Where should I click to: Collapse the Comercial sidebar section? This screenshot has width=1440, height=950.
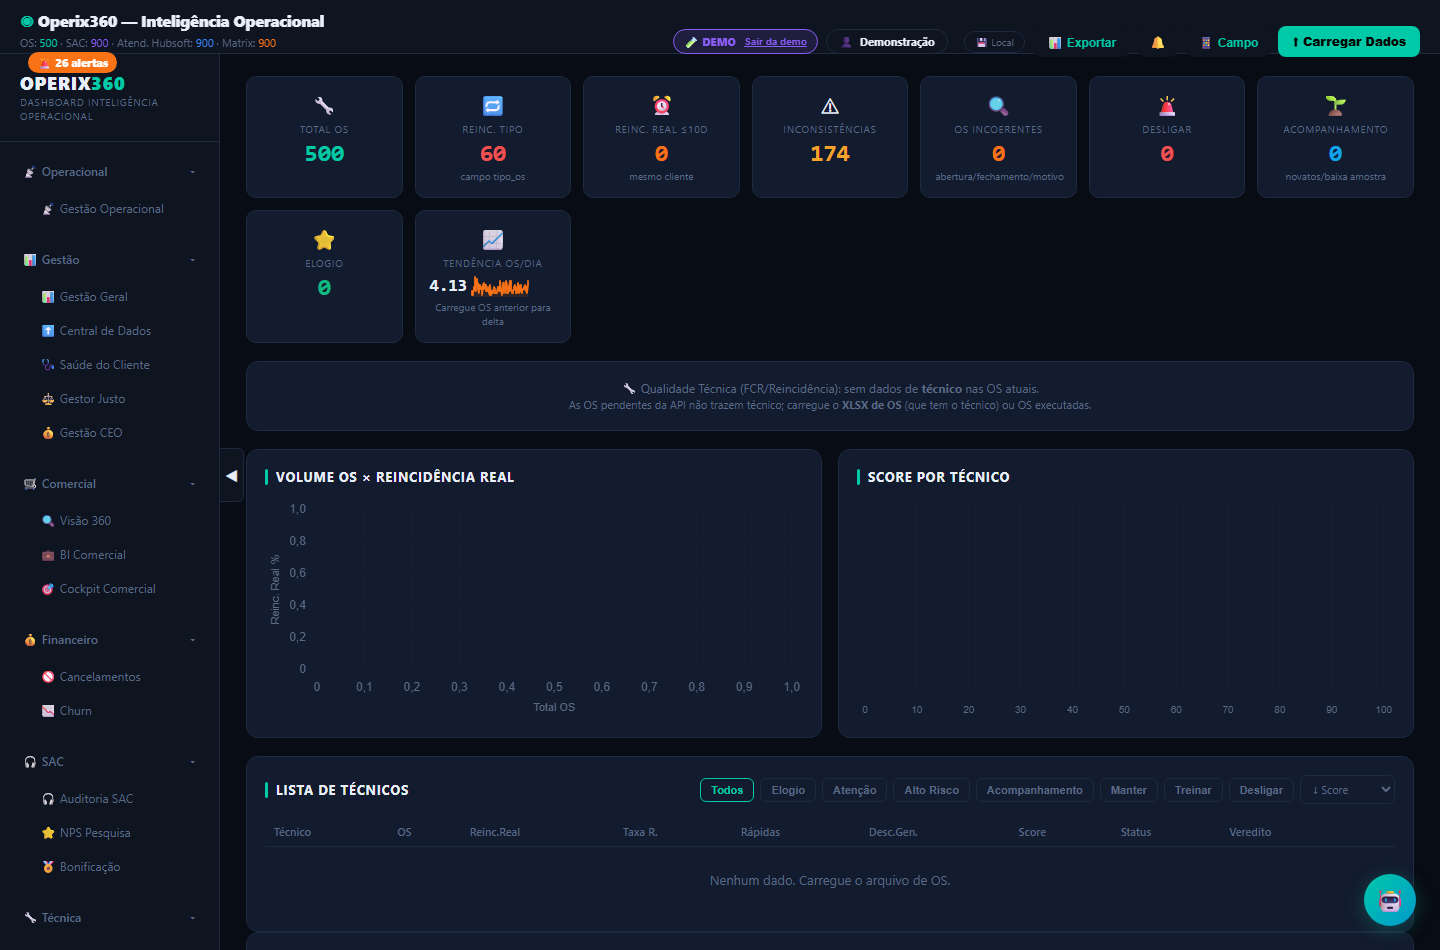point(110,484)
